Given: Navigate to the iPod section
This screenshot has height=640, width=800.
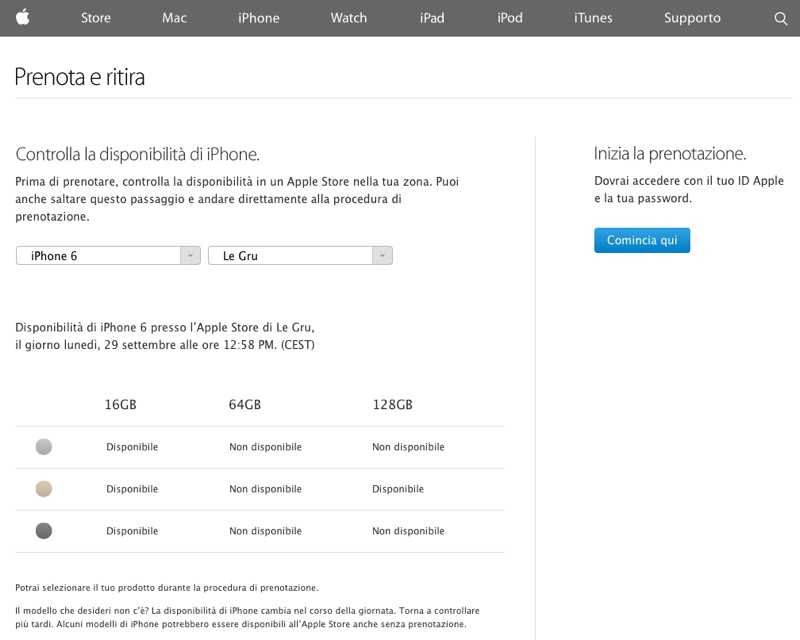Looking at the screenshot, I should 509,17.
